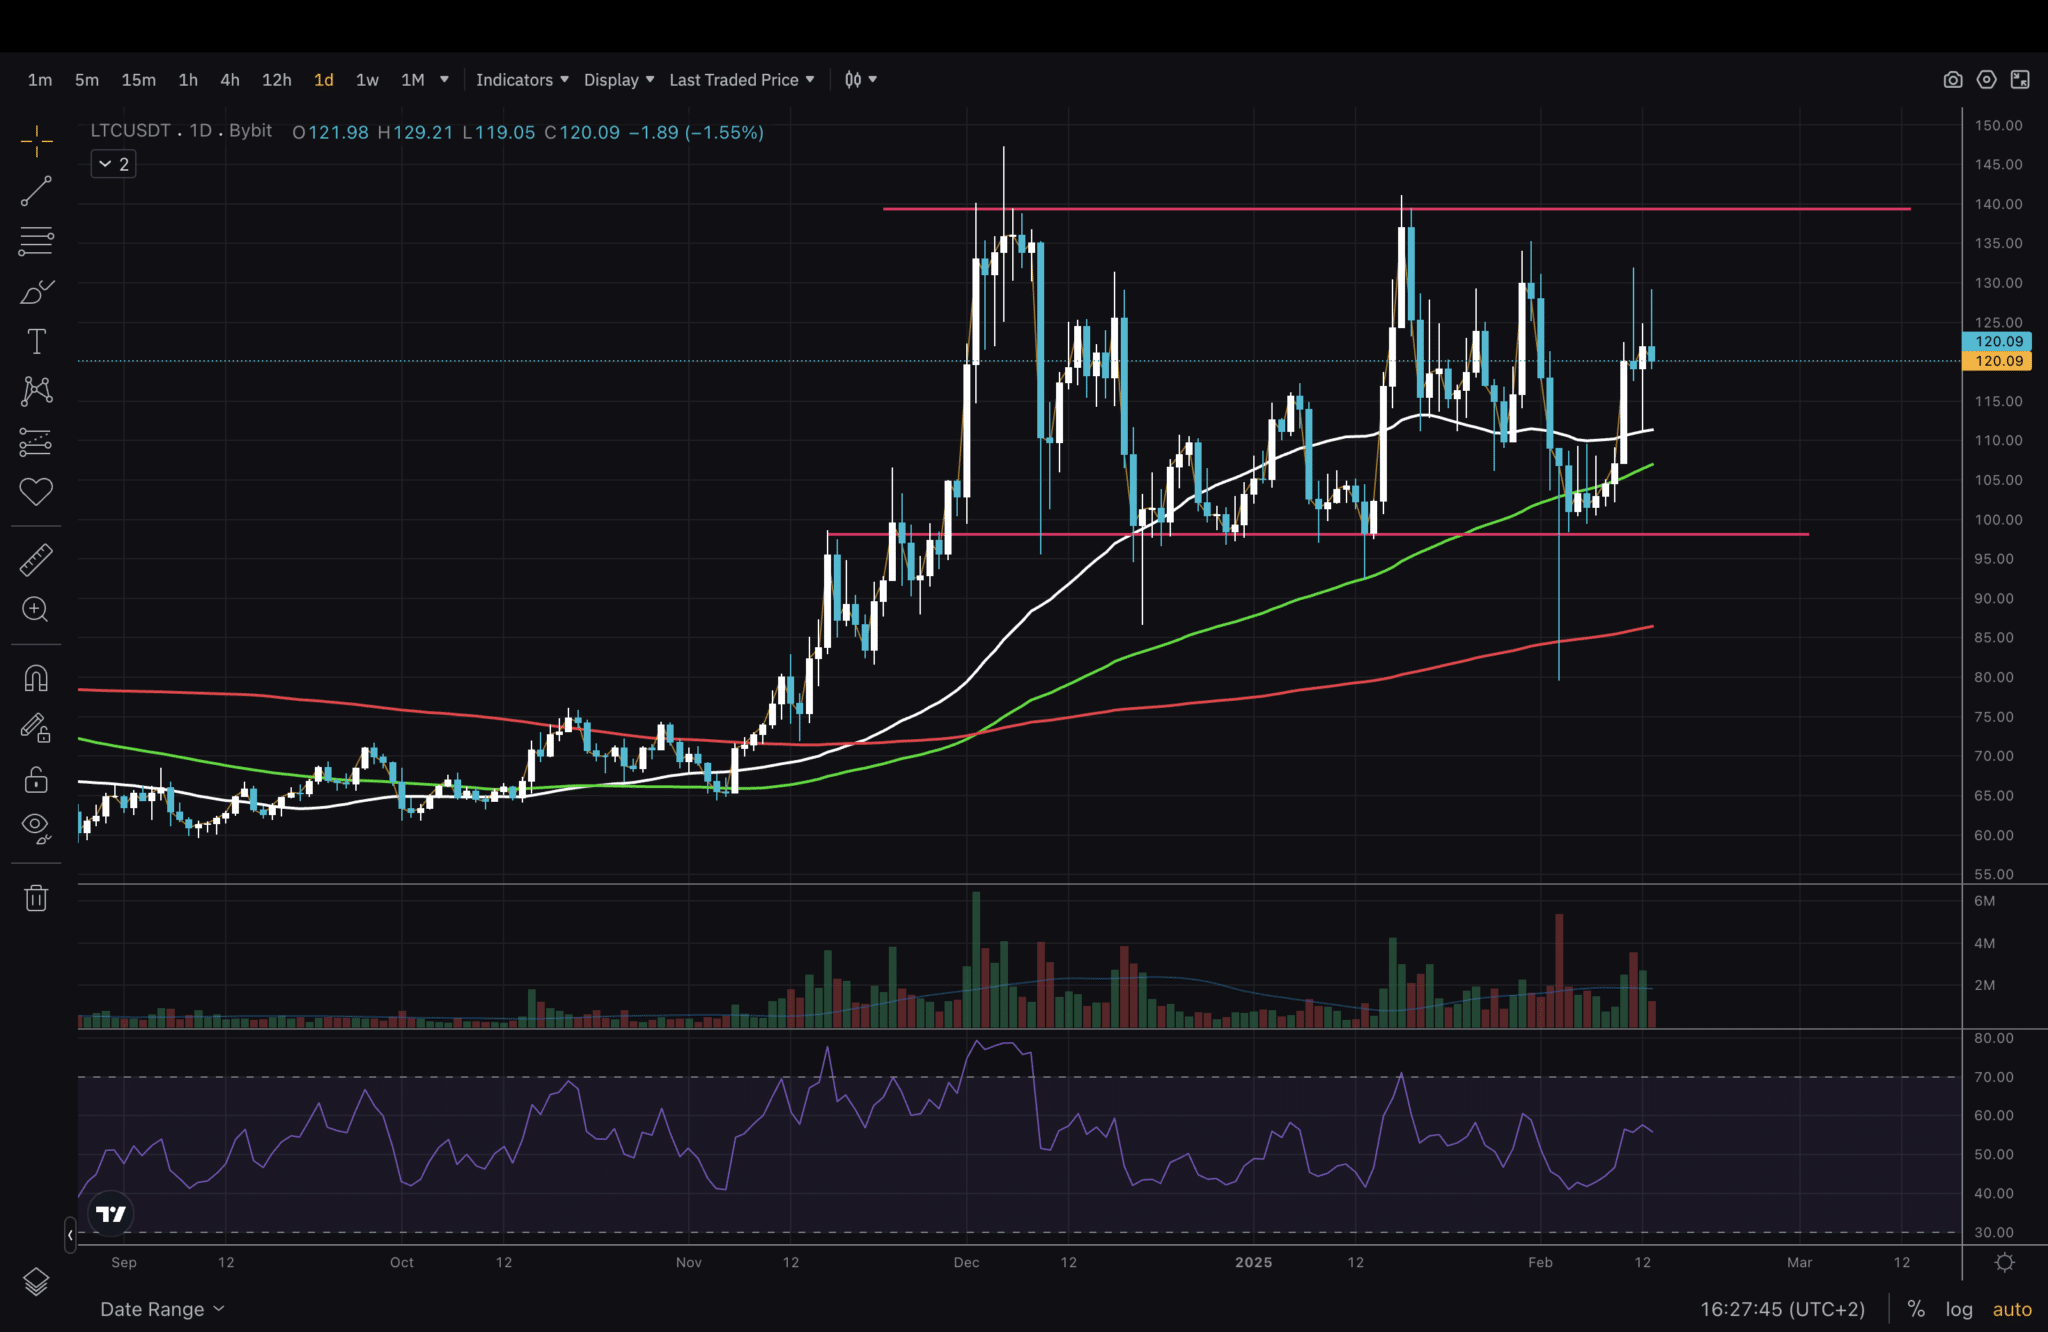Open the Date Range menu
This screenshot has width=2048, height=1332.
click(x=162, y=1309)
